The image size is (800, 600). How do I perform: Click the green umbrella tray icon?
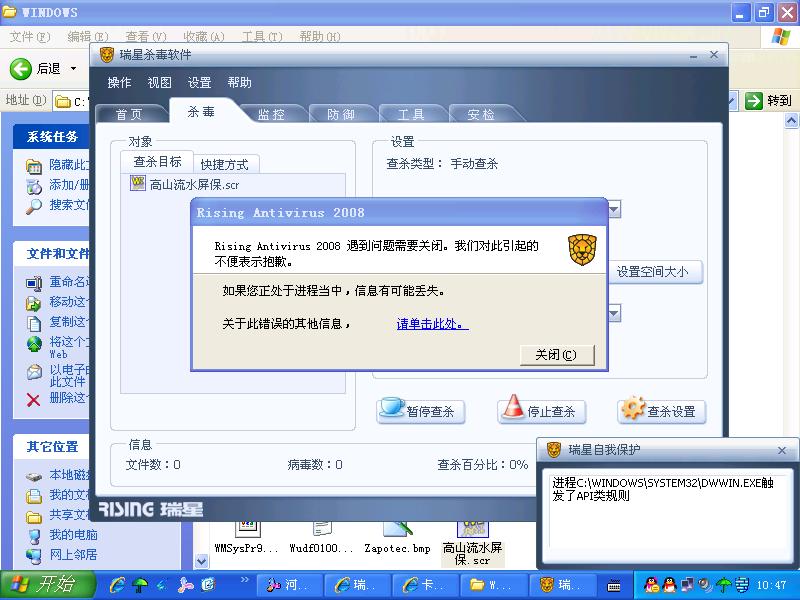click(723, 585)
